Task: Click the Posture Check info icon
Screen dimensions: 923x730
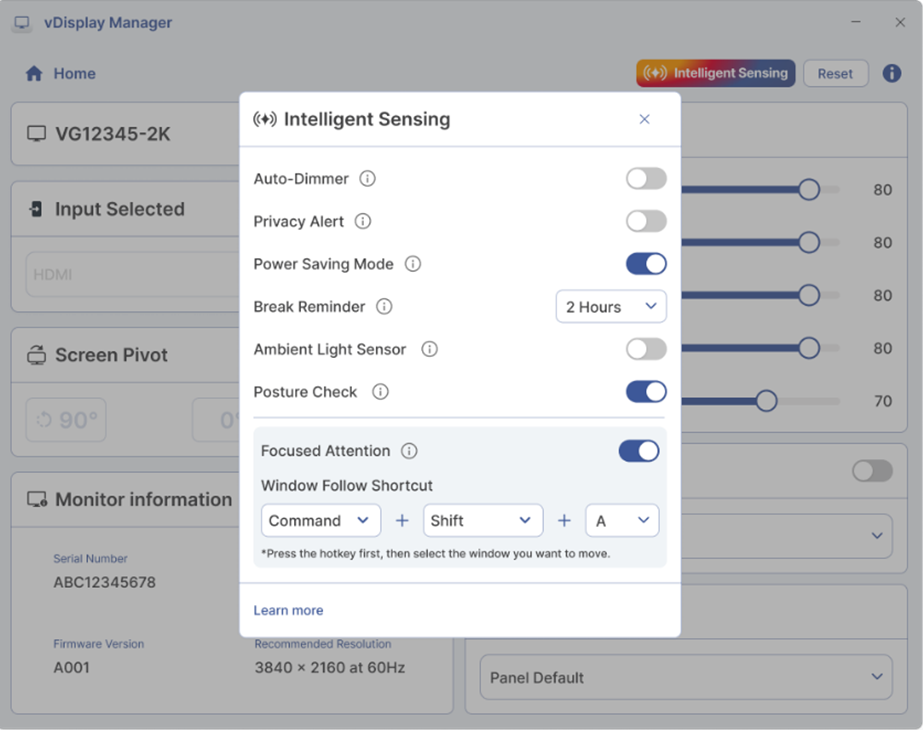Action: coord(379,392)
